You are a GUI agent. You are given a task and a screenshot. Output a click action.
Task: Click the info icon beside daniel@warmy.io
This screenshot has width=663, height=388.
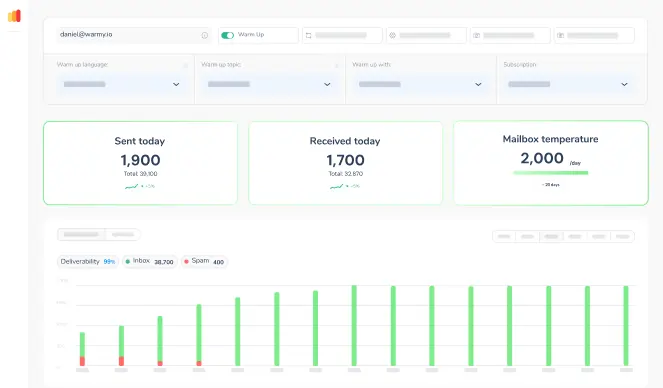(205, 36)
